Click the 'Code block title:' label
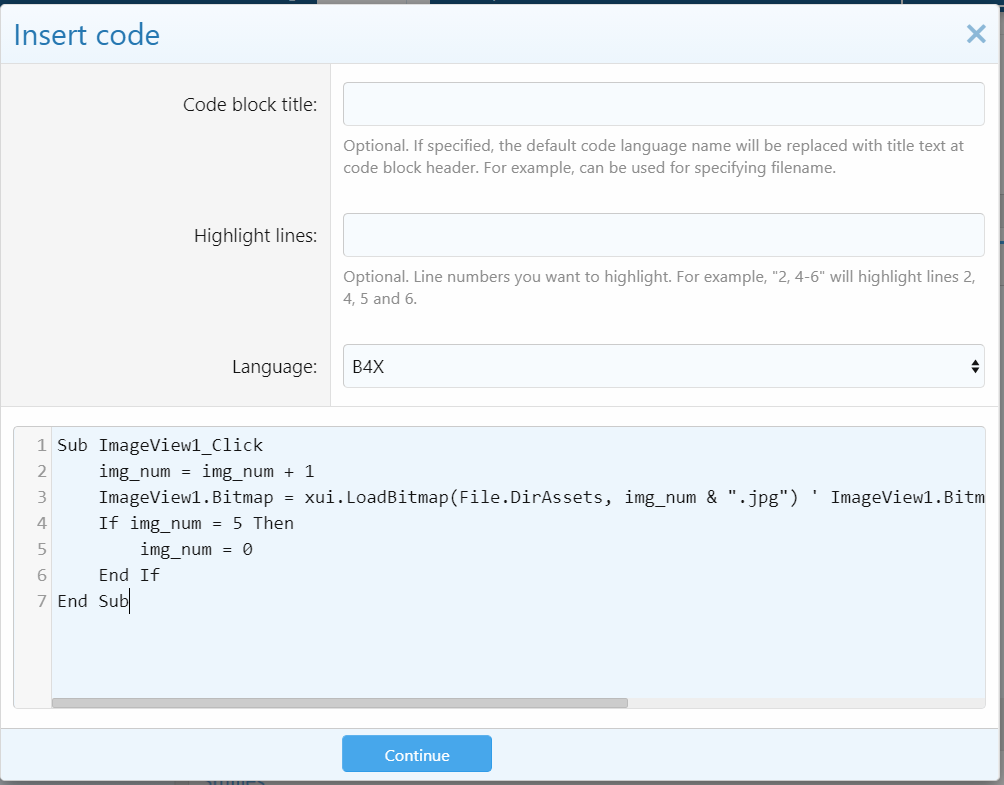This screenshot has width=1004, height=785. [x=250, y=105]
